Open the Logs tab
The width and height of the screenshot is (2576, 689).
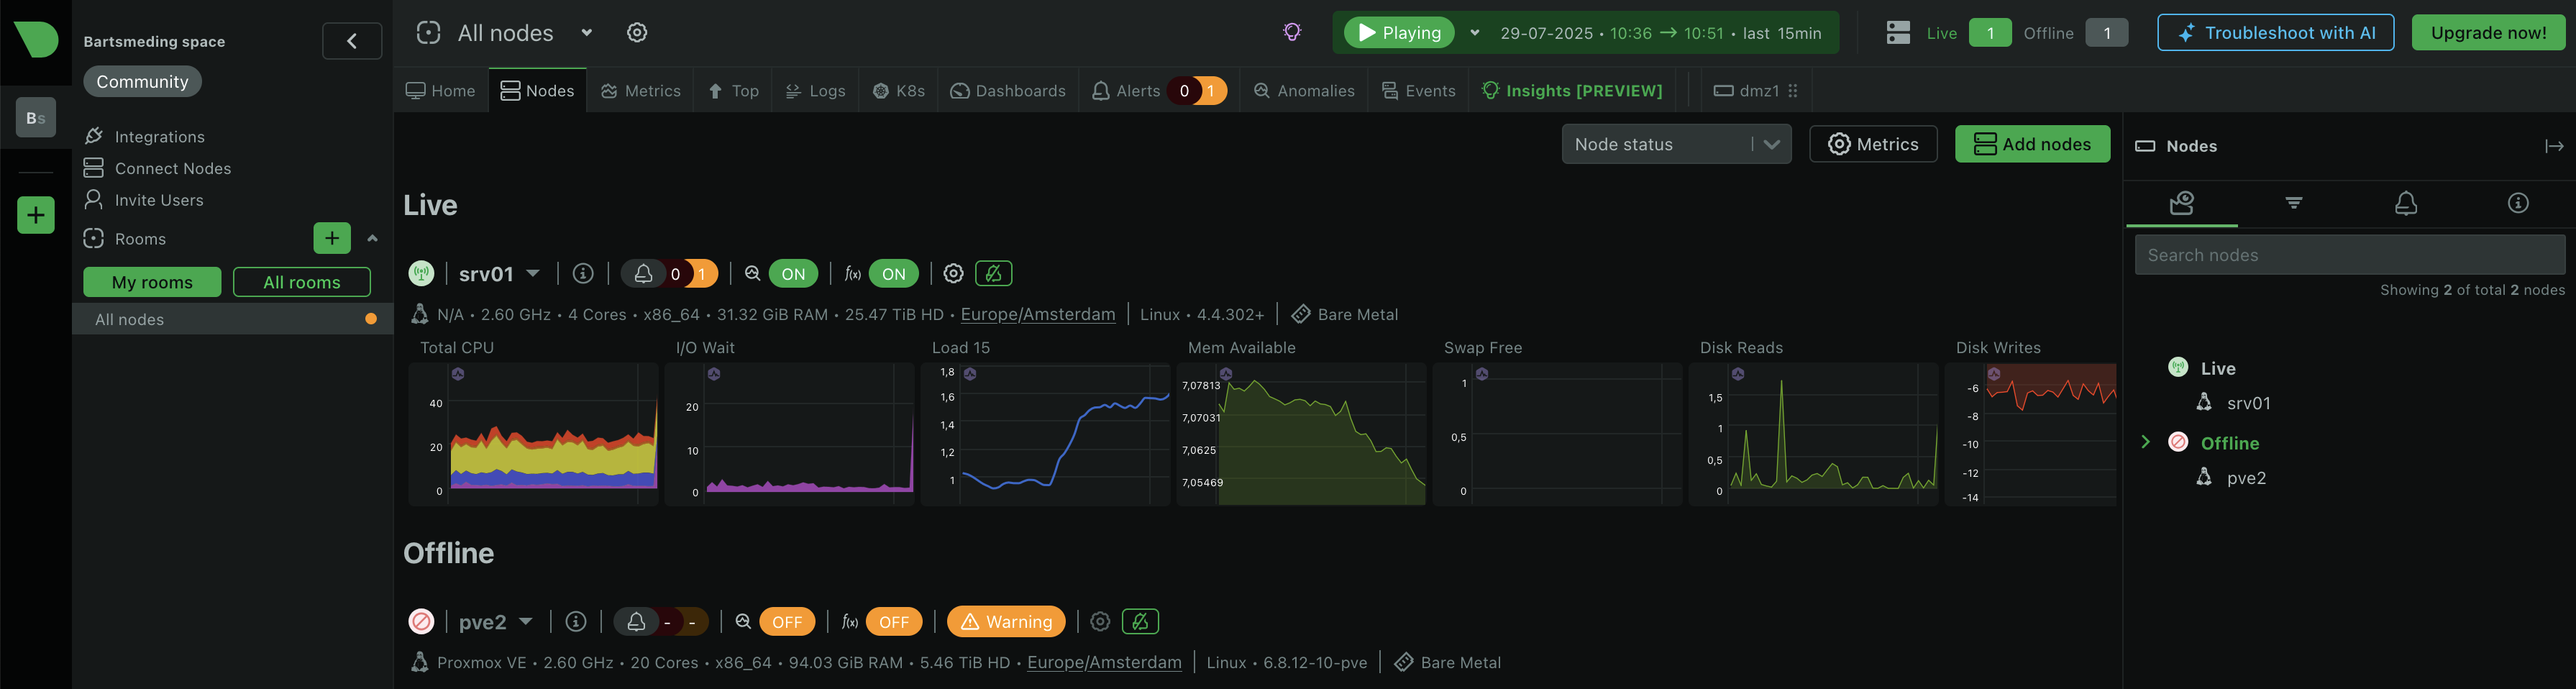pos(815,90)
